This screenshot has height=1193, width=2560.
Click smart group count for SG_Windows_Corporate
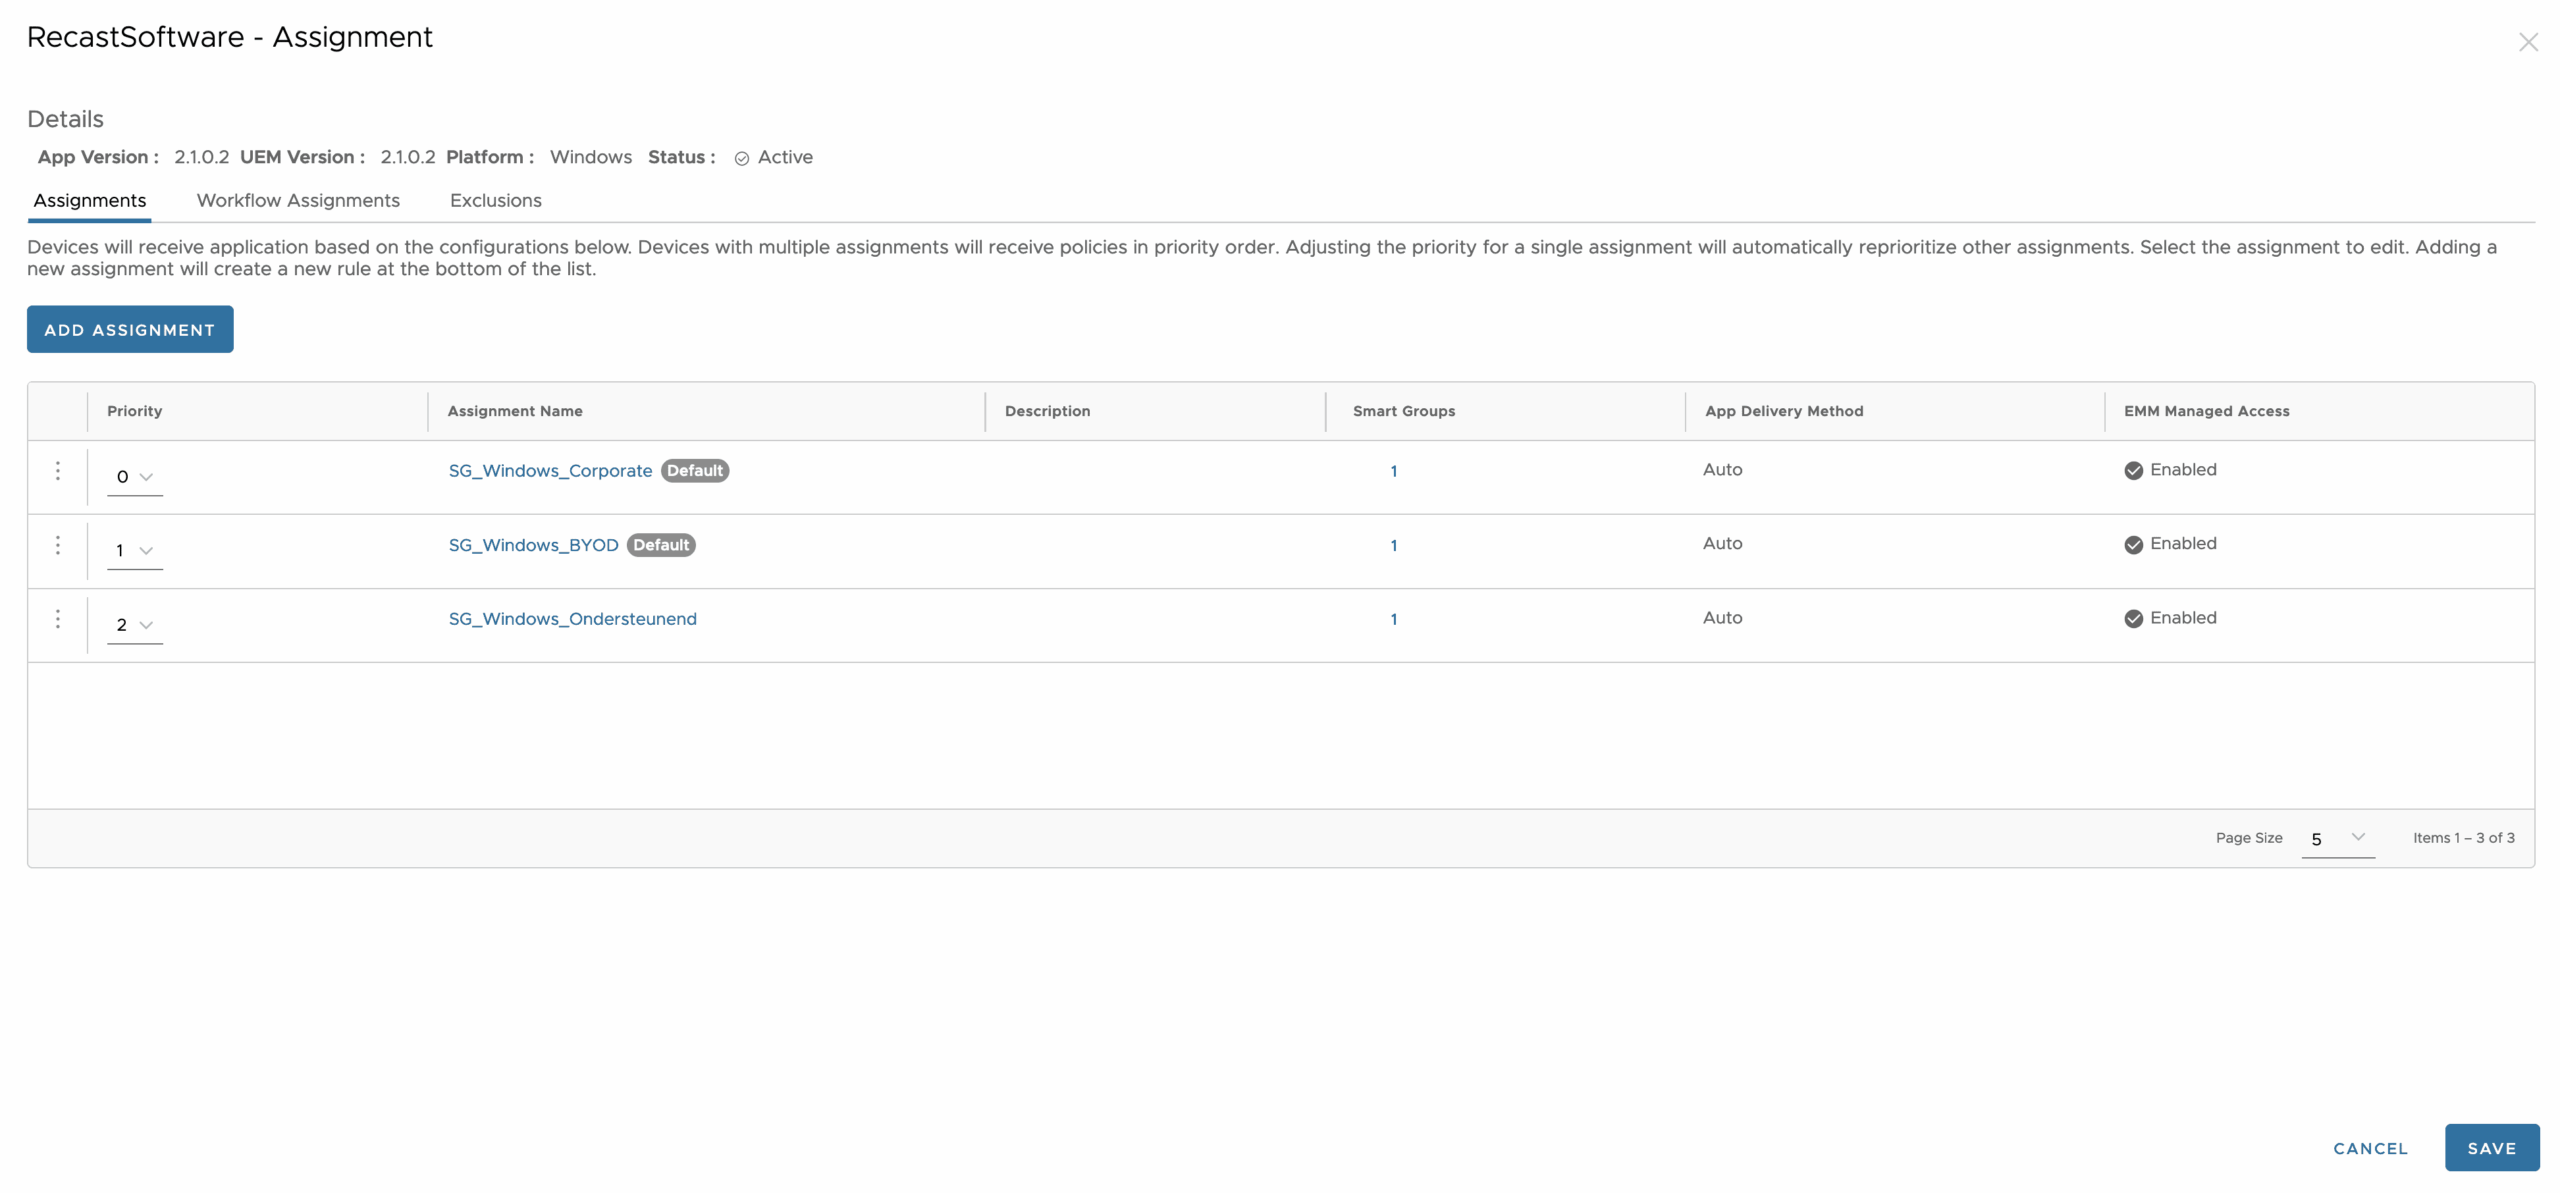tap(1393, 471)
